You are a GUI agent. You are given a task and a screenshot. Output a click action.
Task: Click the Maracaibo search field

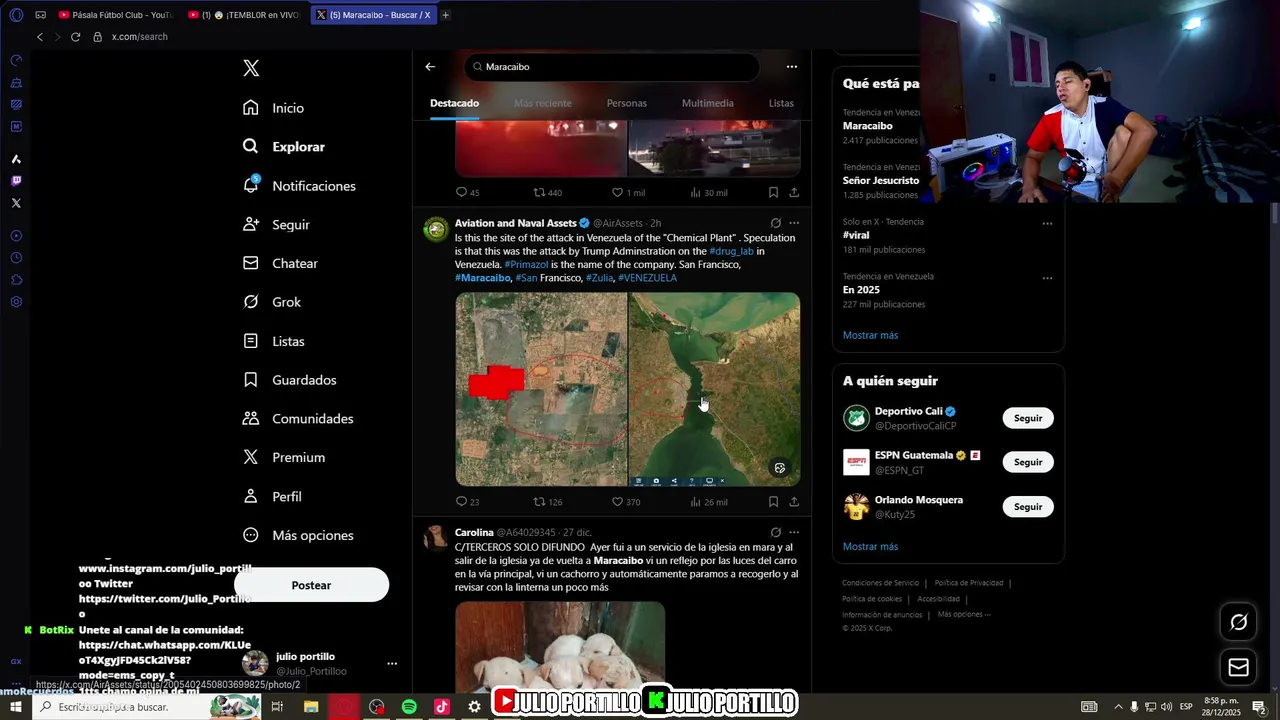pos(612,67)
